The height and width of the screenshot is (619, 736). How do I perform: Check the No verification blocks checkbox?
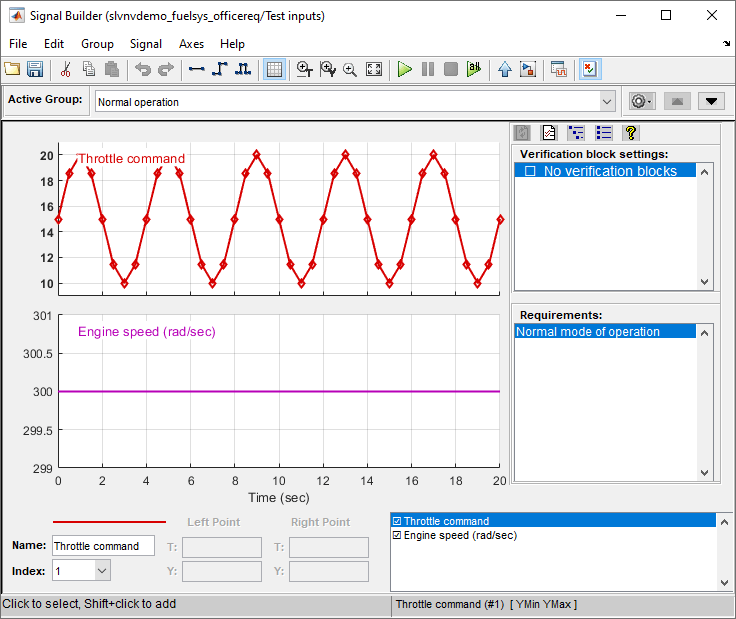point(530,171)
